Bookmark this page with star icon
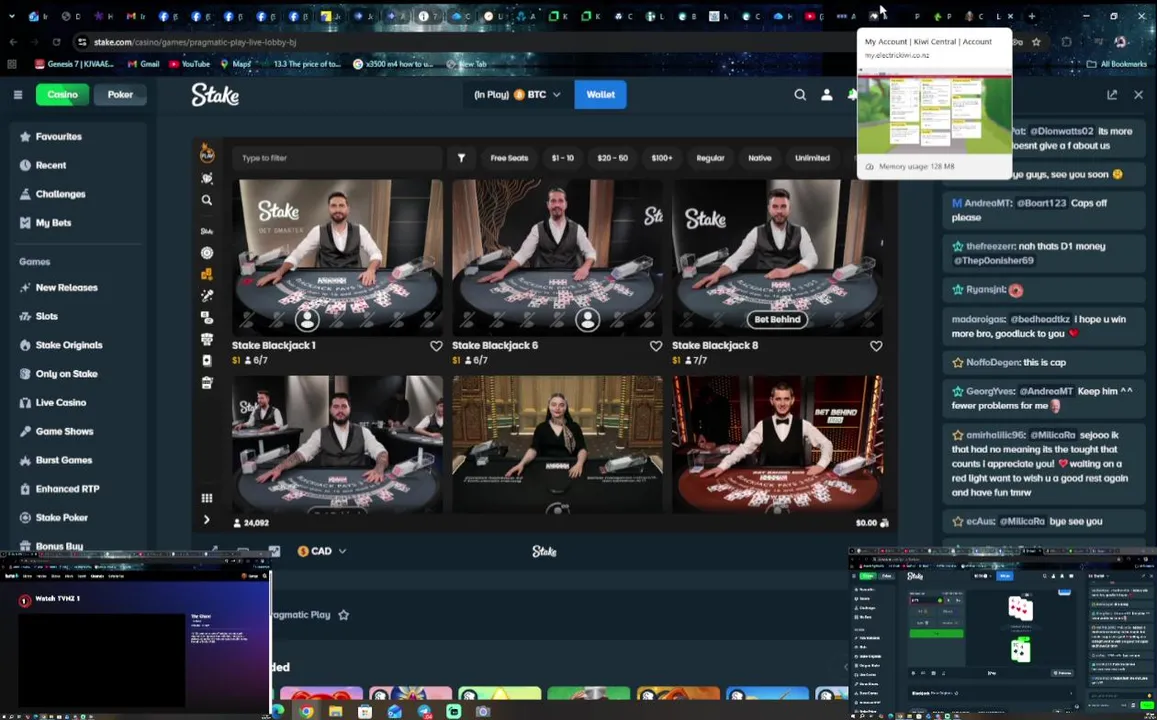 pyautogui.click(x=1036, y=42)
